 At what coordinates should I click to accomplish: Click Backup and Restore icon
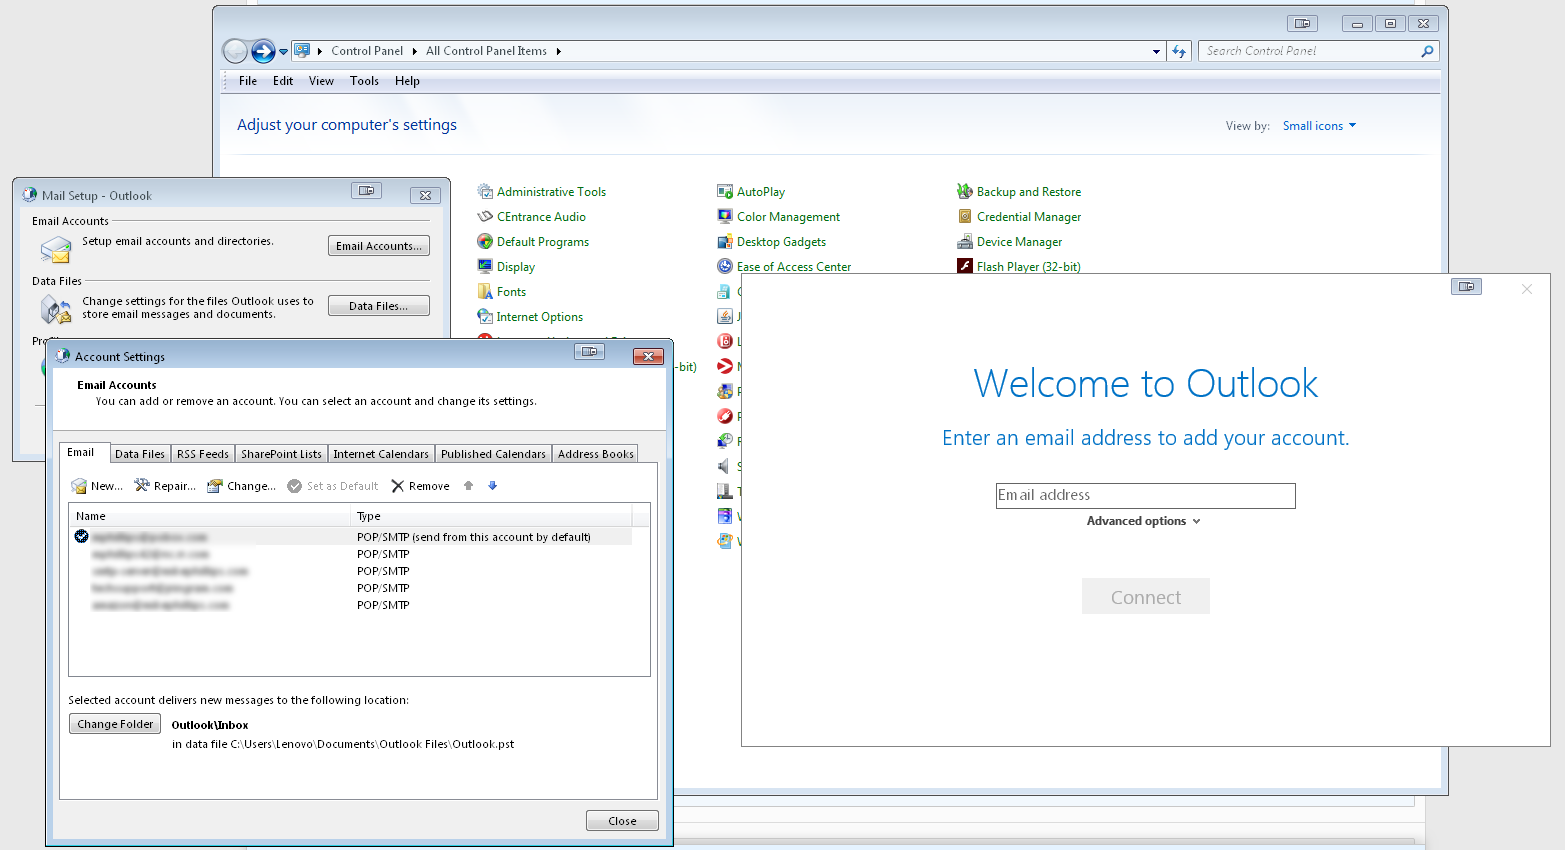tap(965, 192)
